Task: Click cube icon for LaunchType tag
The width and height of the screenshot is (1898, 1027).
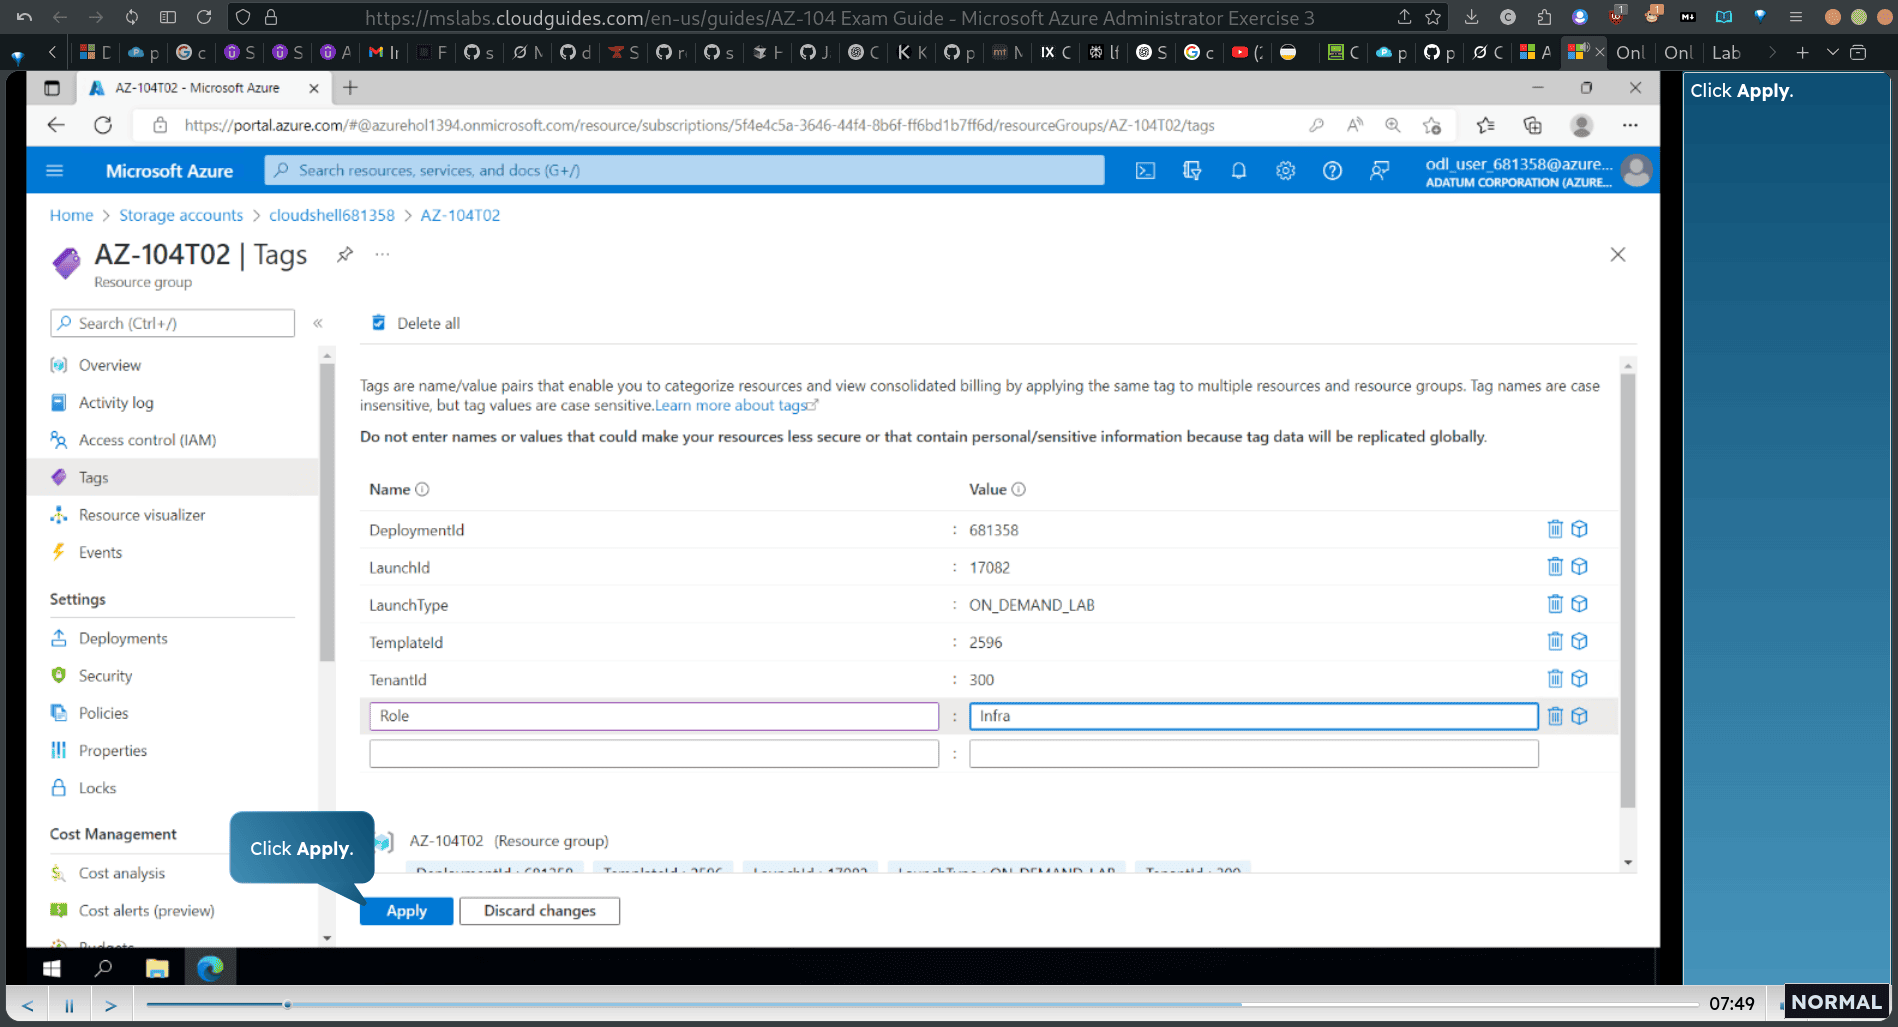Action: point(1580,603)
